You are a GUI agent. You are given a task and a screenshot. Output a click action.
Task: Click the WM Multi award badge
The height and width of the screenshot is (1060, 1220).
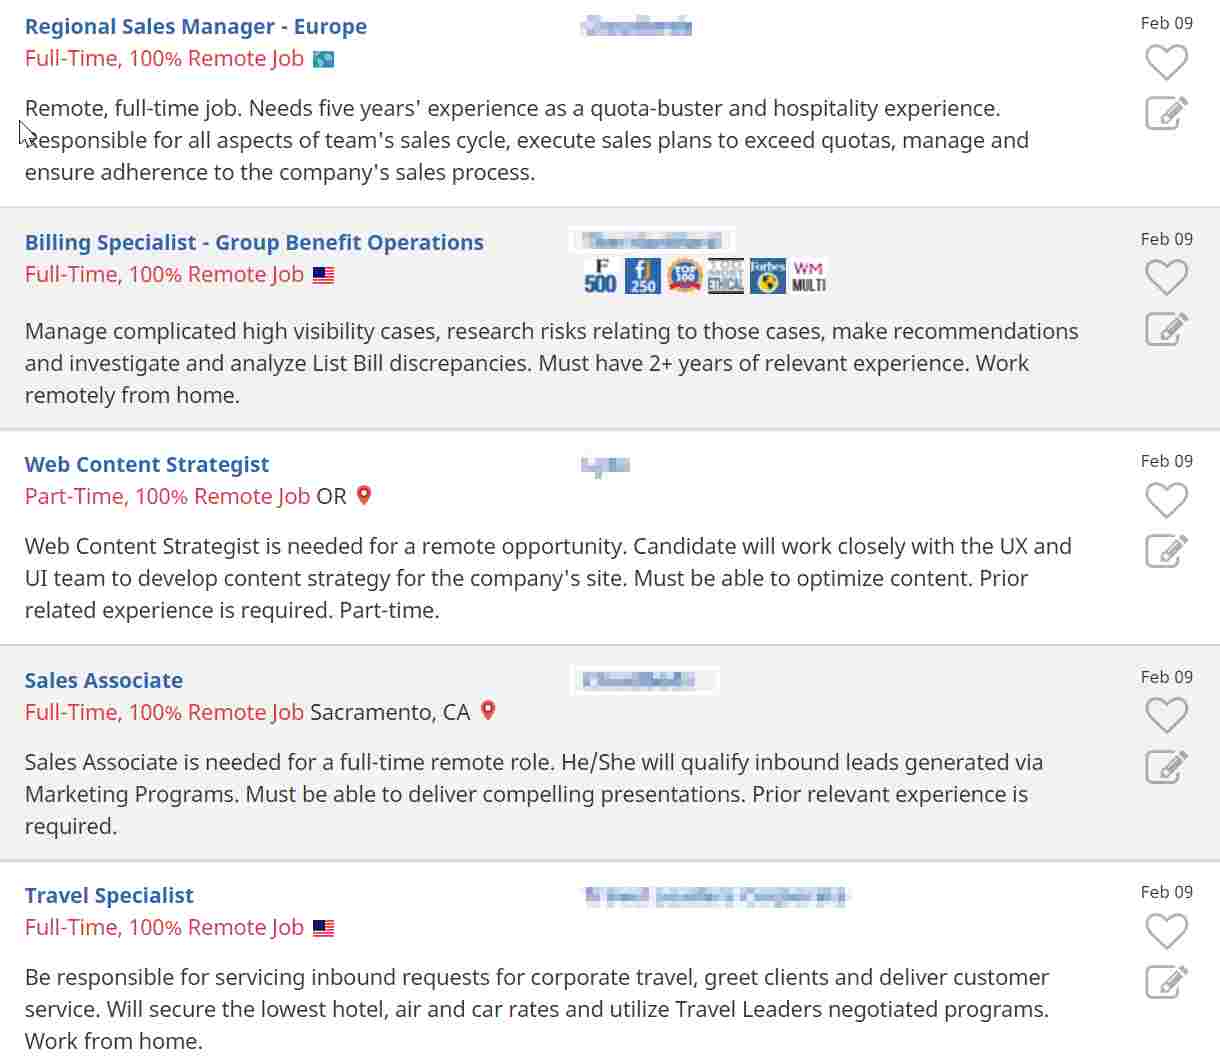pos(809,276)
